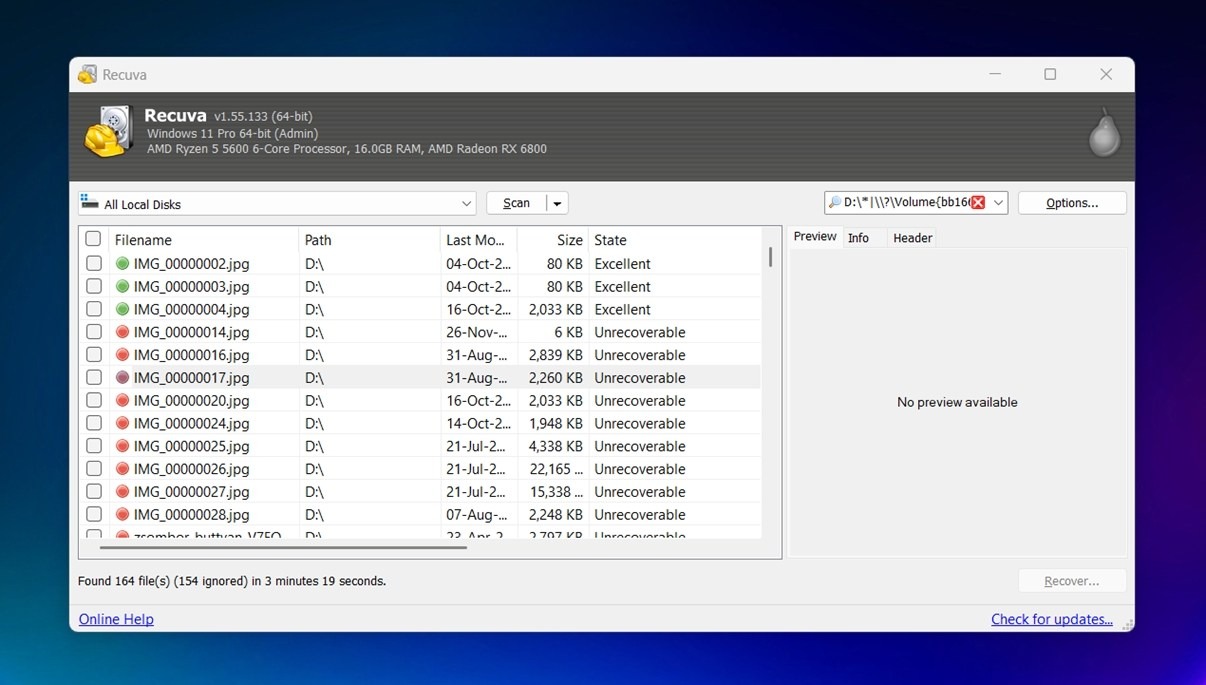Image resolution: width=1206 pixels, height=685 pixels.
Task: Click Unrecoverable state of IMG_00000014.jpg
Action: coord(640,332)
